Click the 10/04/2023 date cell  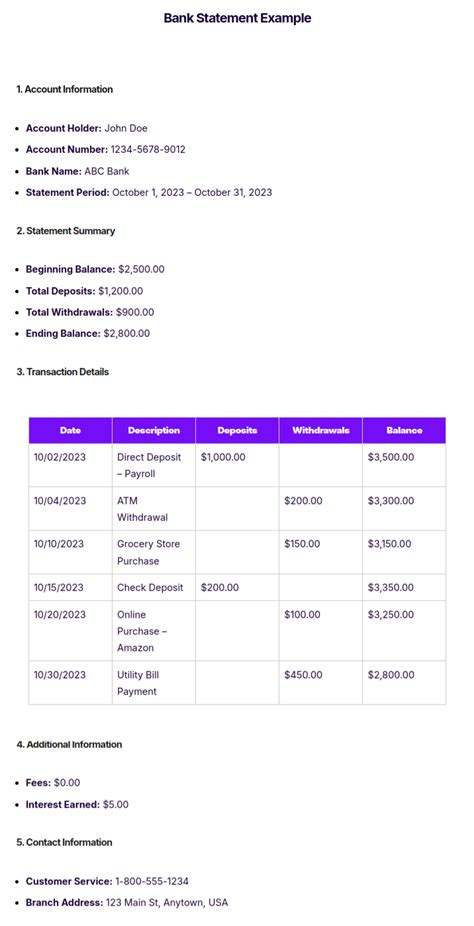(x=70, y=509)
